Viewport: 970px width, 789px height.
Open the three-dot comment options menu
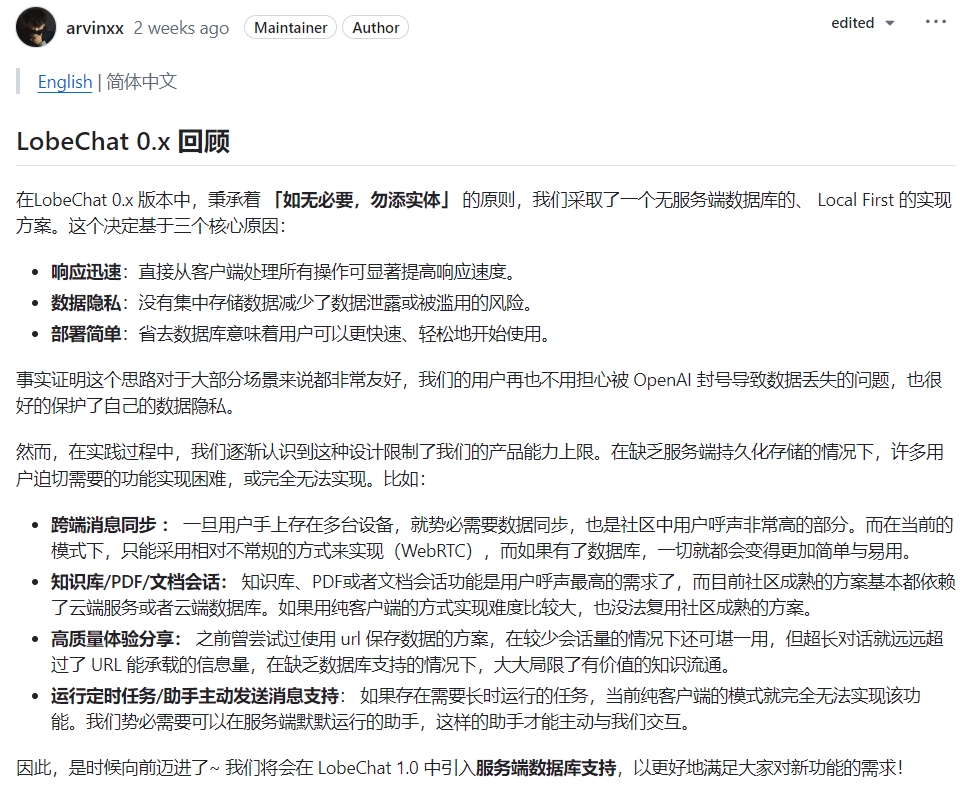[x=935, y=22]
